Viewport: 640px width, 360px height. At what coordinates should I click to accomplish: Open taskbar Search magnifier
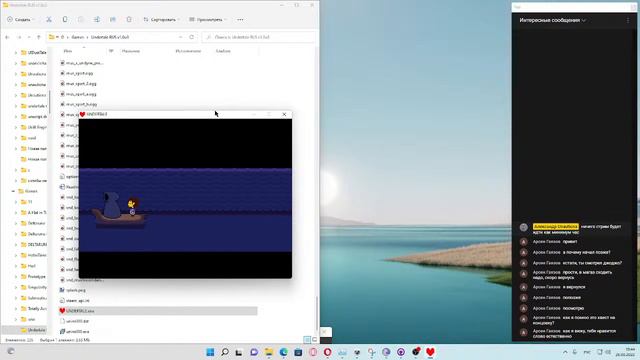click(x=225, y=352)
